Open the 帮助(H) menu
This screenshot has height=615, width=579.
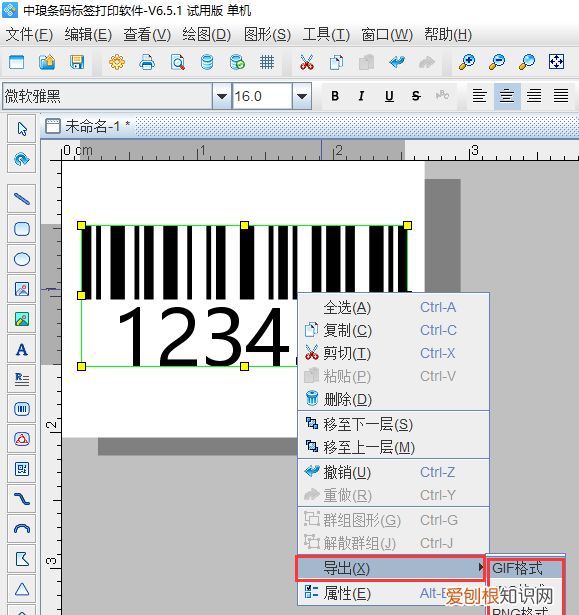[x=448, y=35]
